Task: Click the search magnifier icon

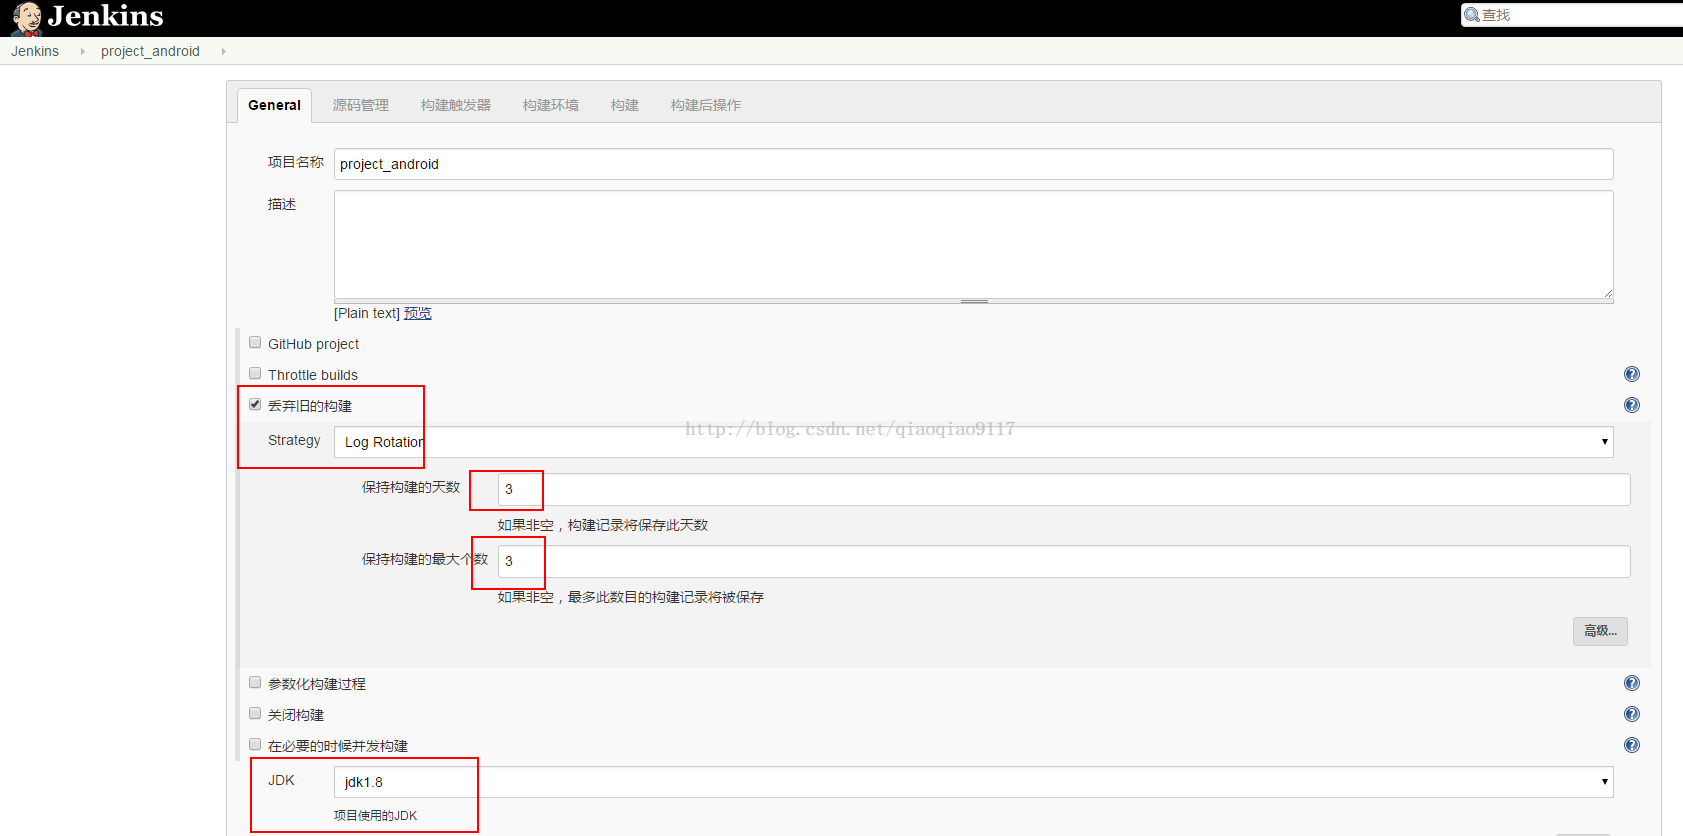Action: pyautogui.click(x=1472, y=15)
